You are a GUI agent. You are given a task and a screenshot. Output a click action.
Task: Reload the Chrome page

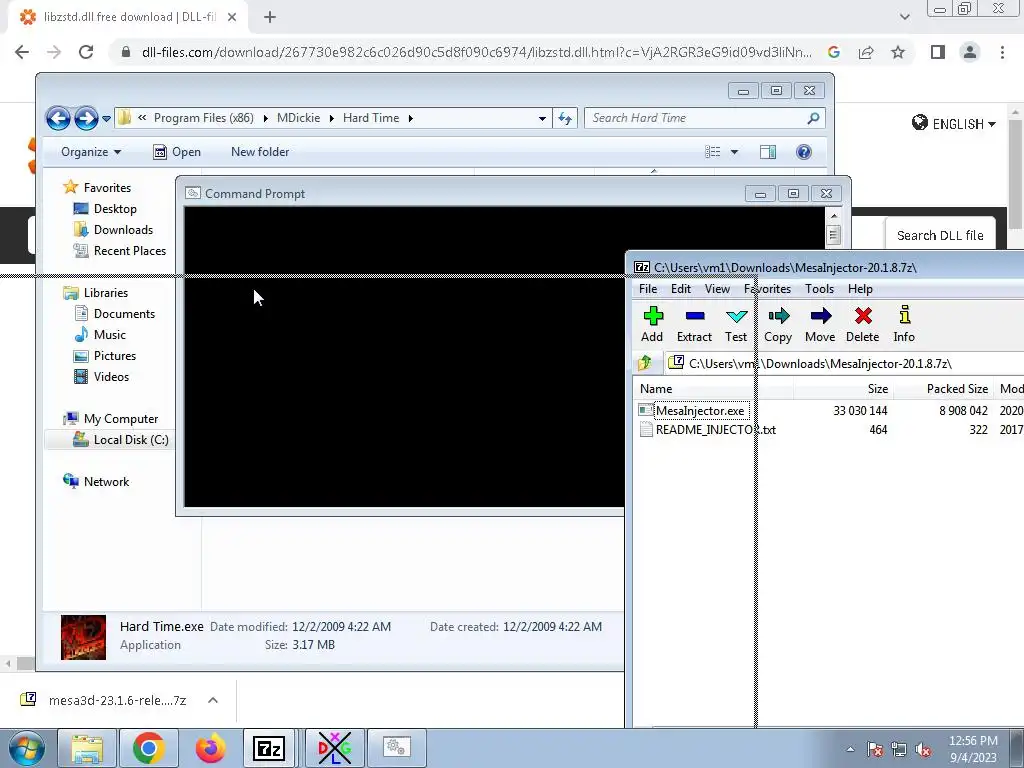click(86, 52)
